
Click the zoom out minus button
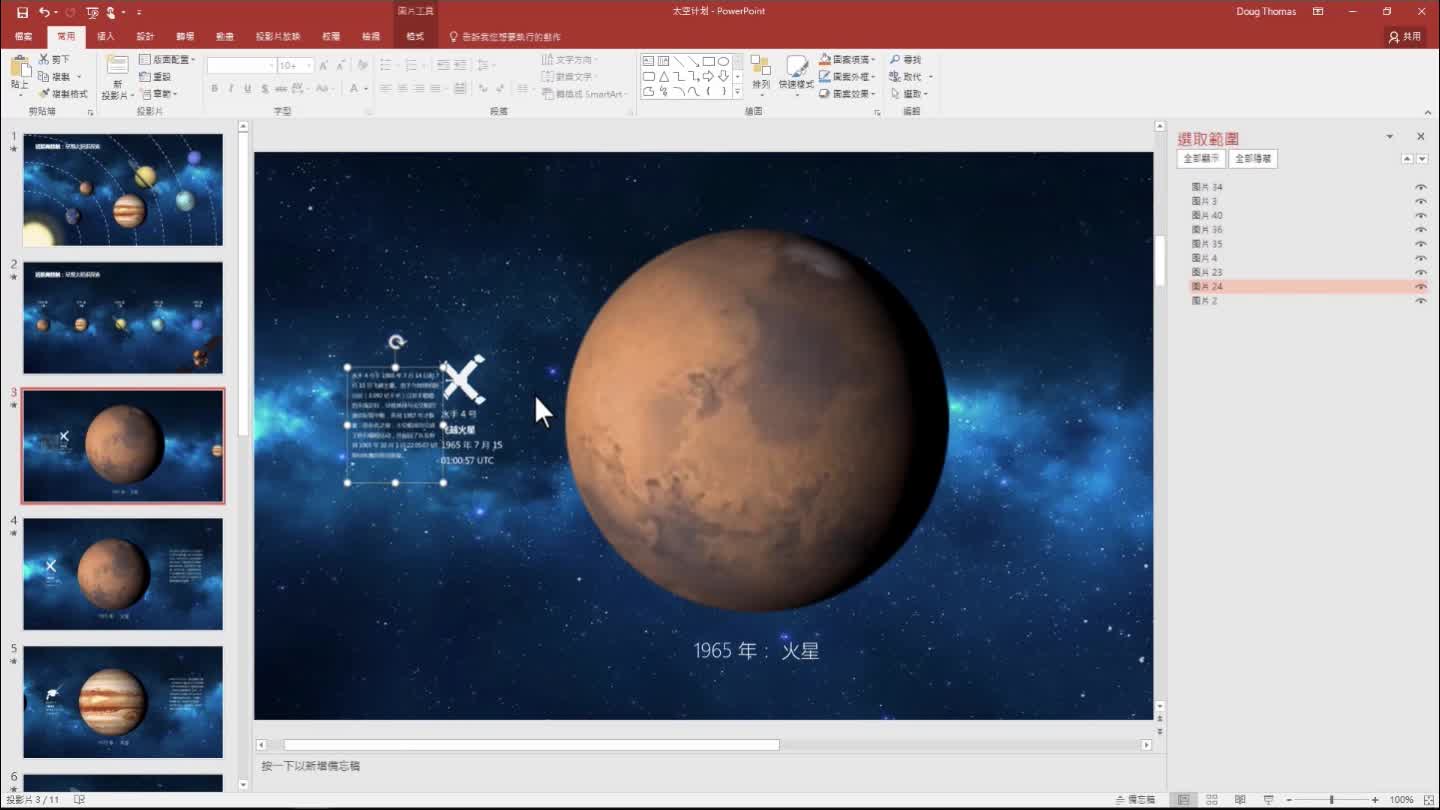pyautogui.click(x=1288, y=800)
